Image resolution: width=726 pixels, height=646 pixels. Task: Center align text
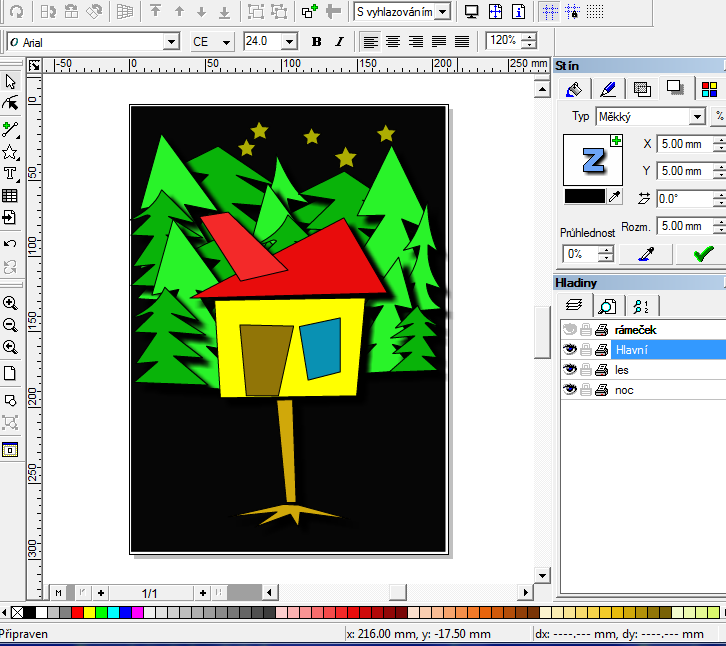(x=393, y=42)
